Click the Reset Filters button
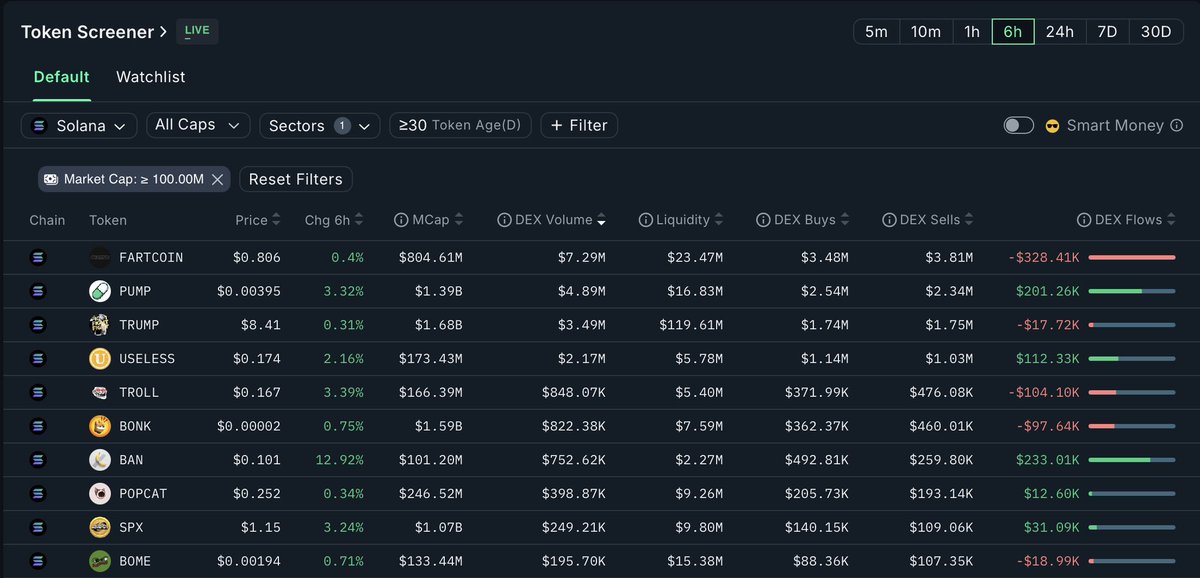 295,179
